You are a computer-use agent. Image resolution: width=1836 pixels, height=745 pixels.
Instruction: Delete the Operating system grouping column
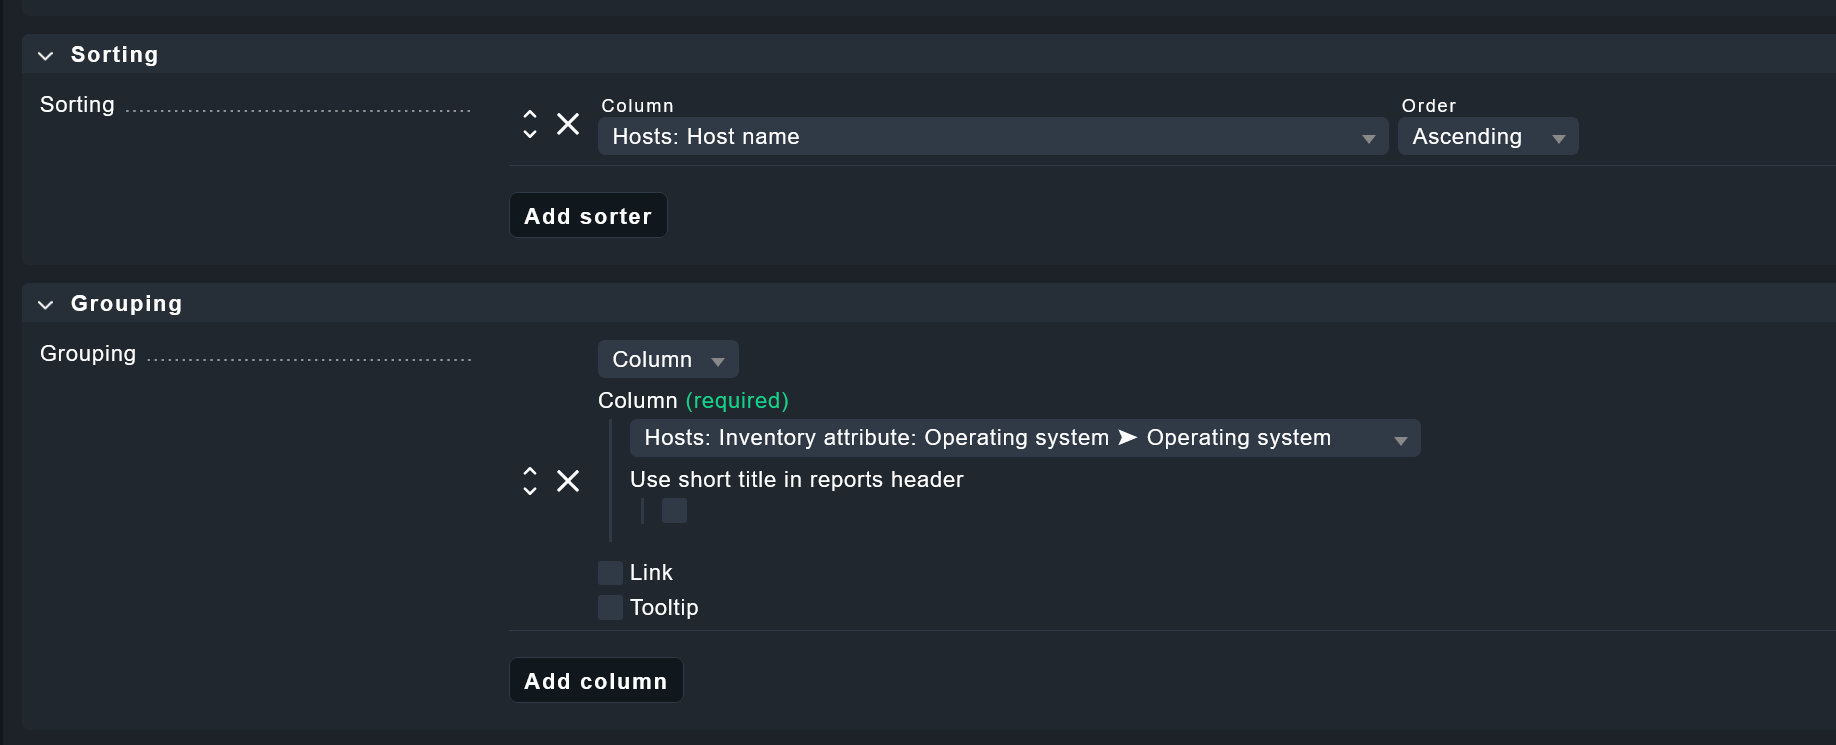tap(568, 481)
